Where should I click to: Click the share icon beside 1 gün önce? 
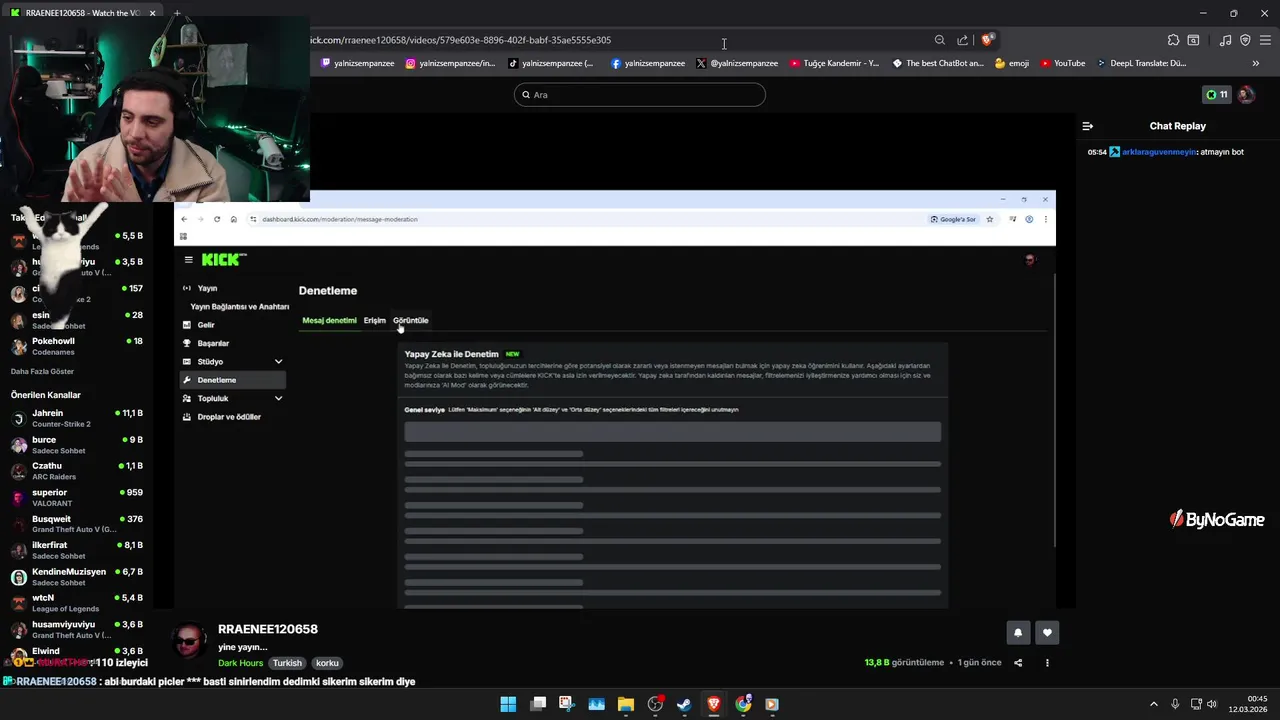(1018, 663)
